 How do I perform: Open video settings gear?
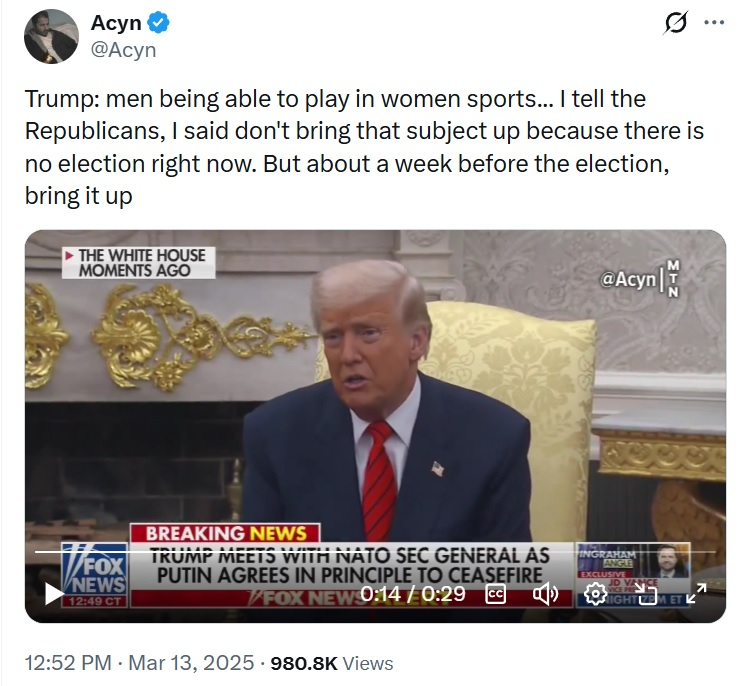point(595,594)
